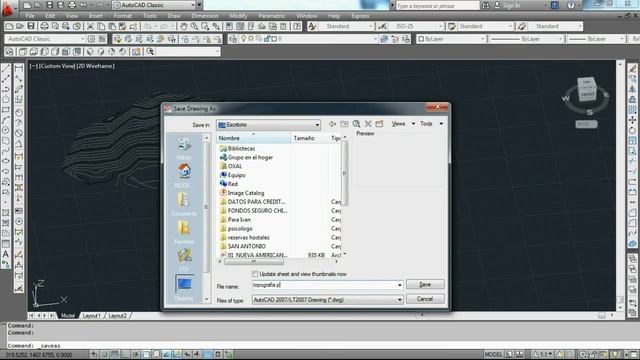Select the house icon place in the sidebar

tap(184, 175)
